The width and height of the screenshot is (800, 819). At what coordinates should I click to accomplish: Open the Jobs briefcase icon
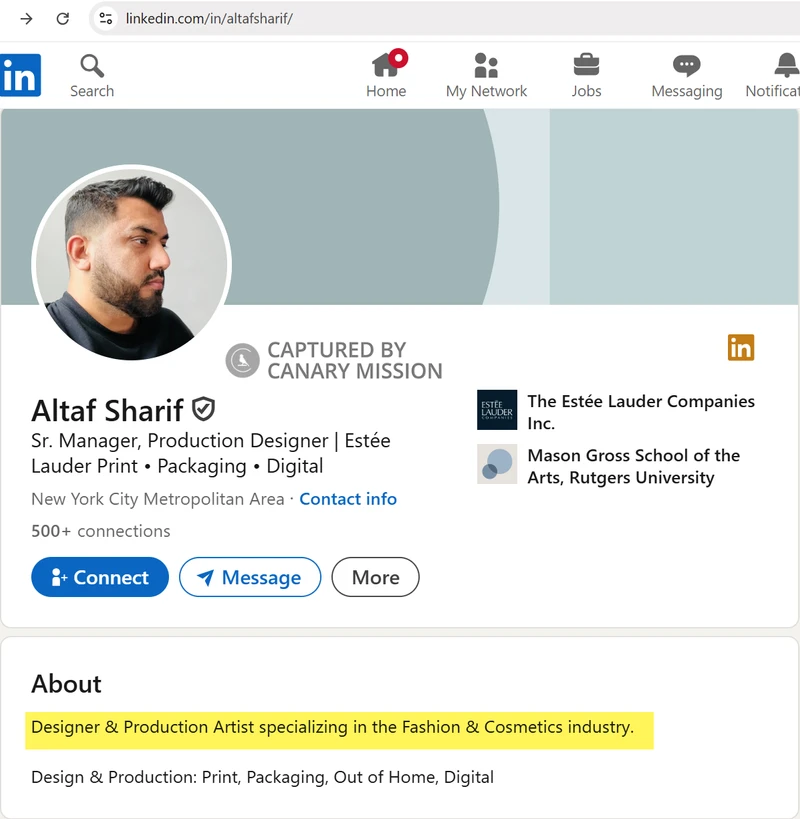586,65
